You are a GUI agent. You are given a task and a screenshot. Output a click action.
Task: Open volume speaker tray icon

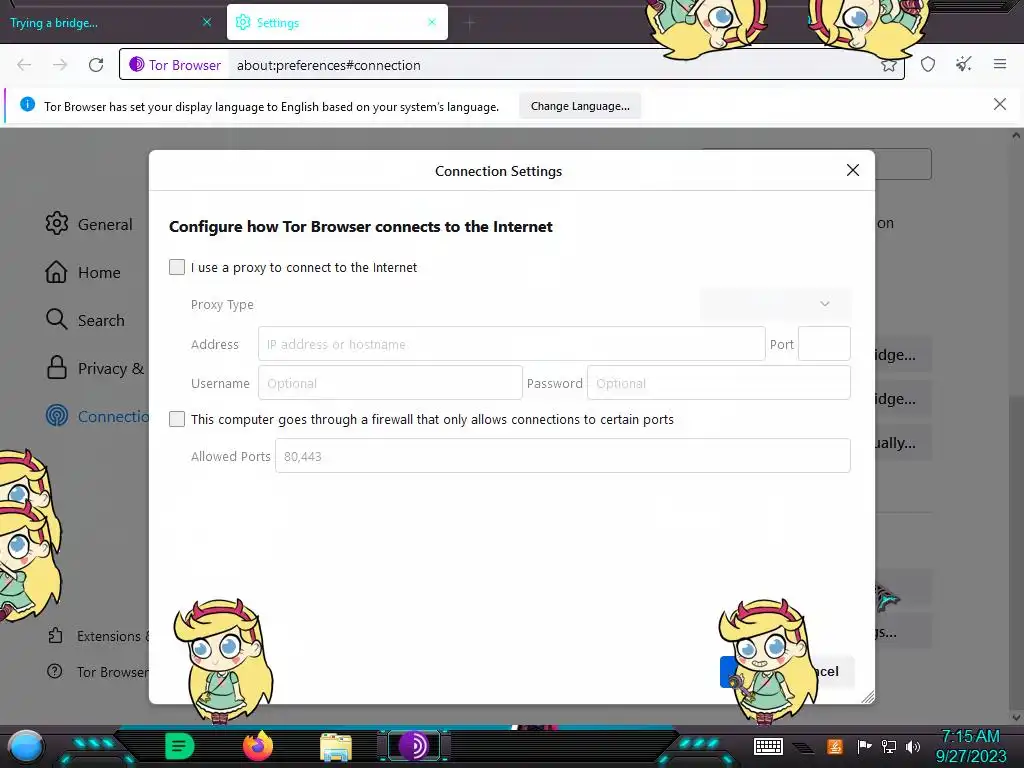pos(913,746)
